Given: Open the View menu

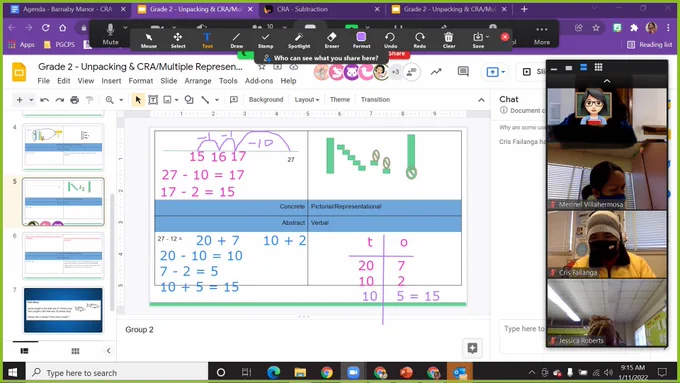Looking at the screenshot, I should pyautogui.click(x=86, y=81).
